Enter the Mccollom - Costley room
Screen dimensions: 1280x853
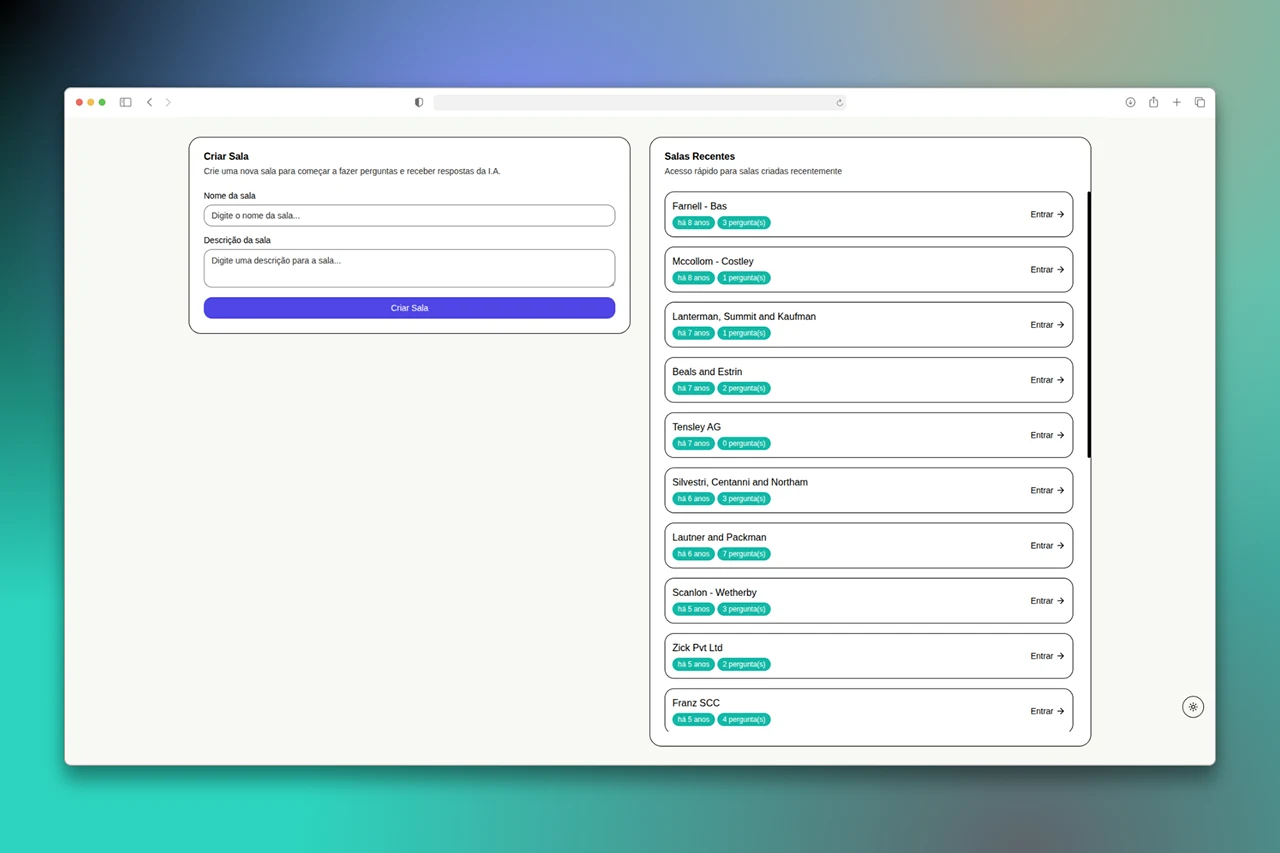(x=1047, y=269)
